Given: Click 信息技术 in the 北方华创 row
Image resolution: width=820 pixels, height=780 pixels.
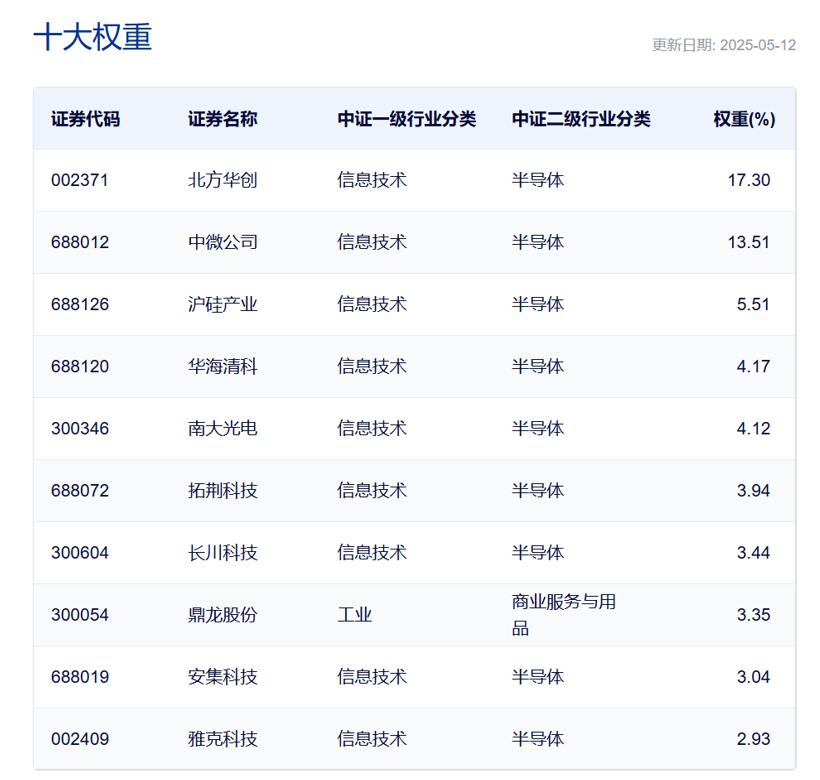Looking at the screenshot, I should click(372, 180).
